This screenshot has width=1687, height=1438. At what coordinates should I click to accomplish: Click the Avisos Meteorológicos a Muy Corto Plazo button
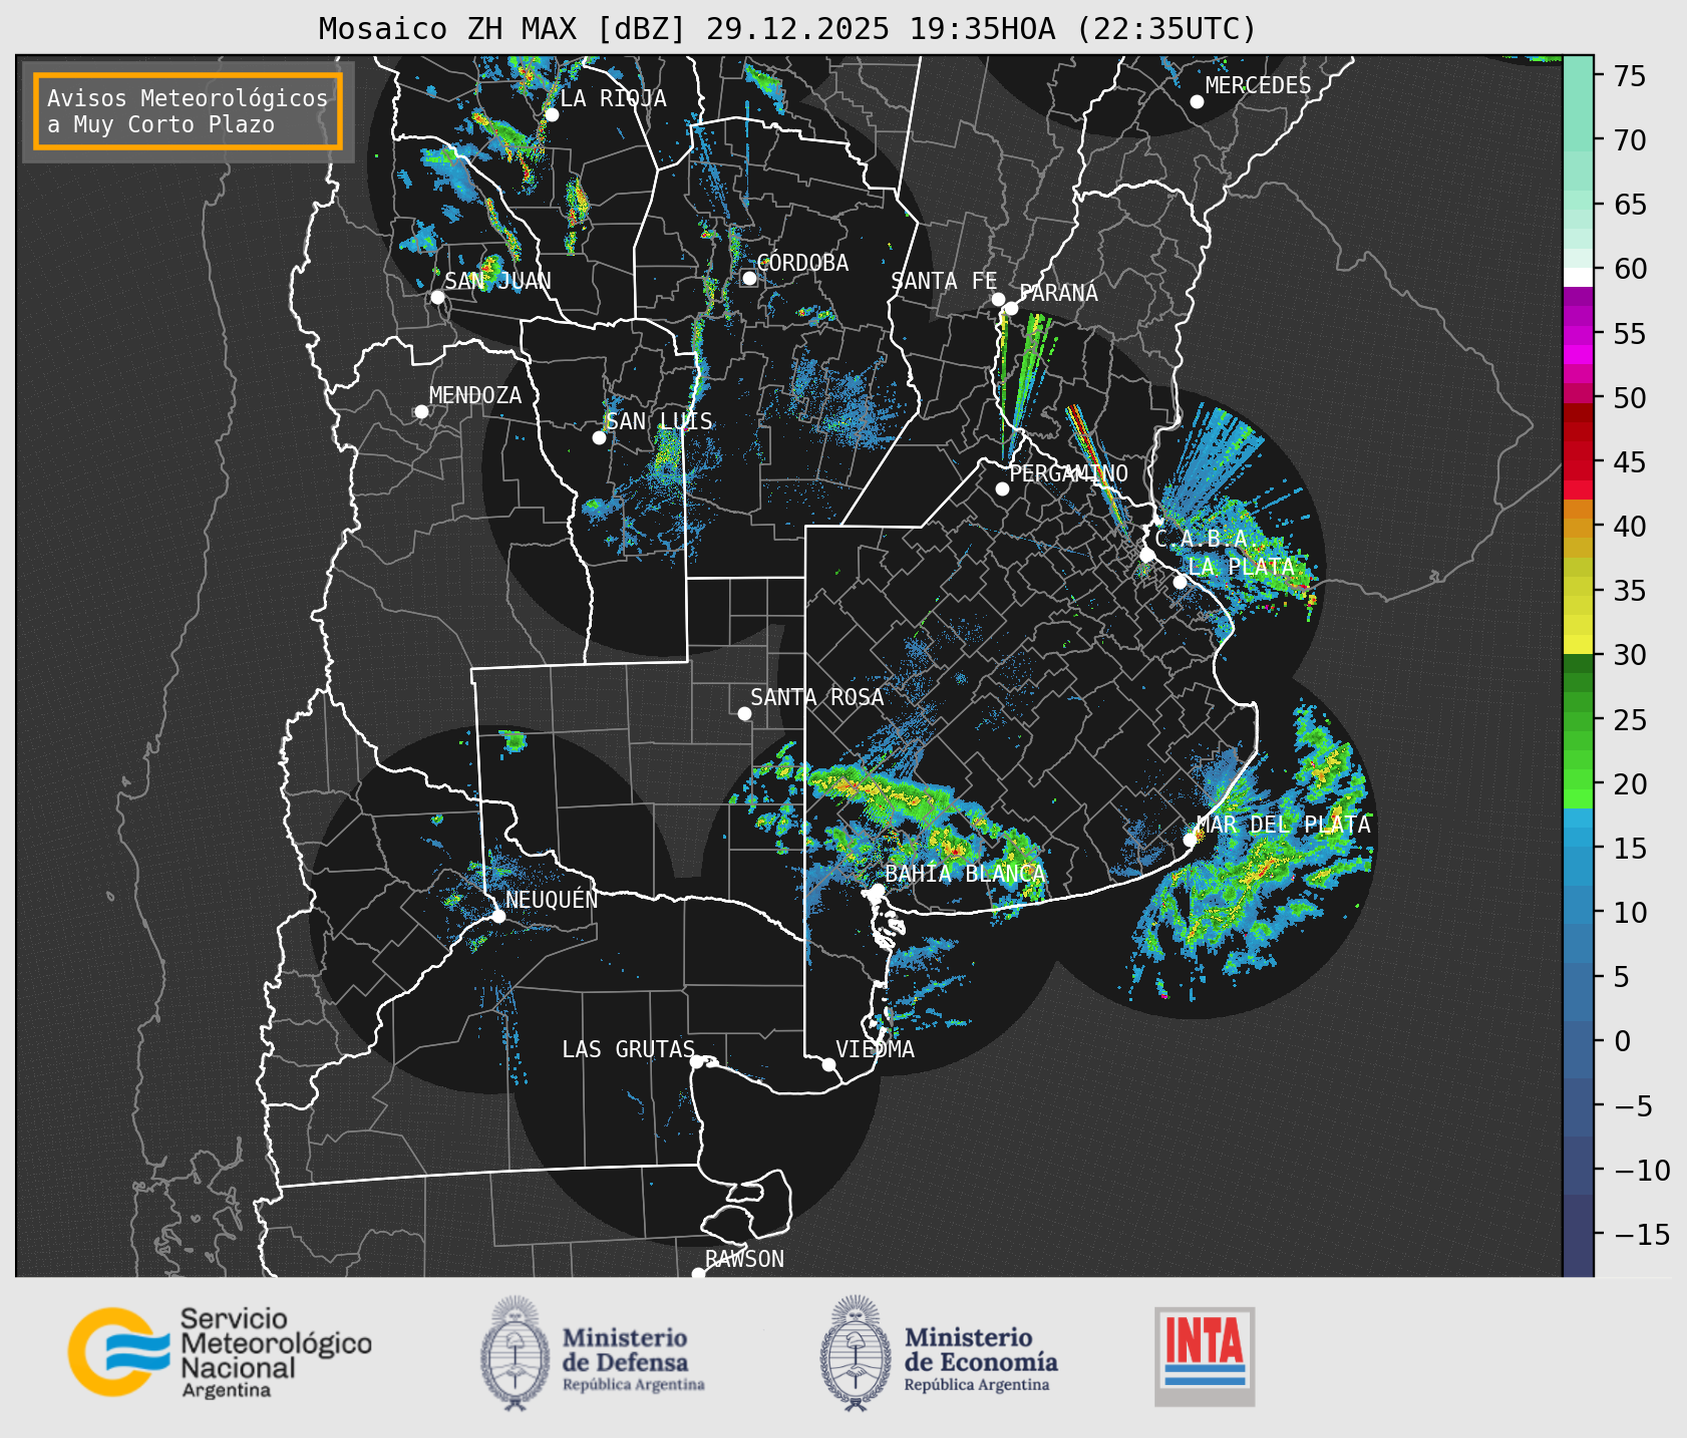point(188,111)
